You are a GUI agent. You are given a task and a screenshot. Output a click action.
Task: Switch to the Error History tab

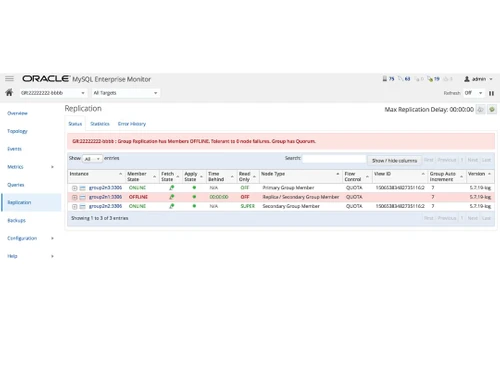pyautogui.click(x=132, y=124)
